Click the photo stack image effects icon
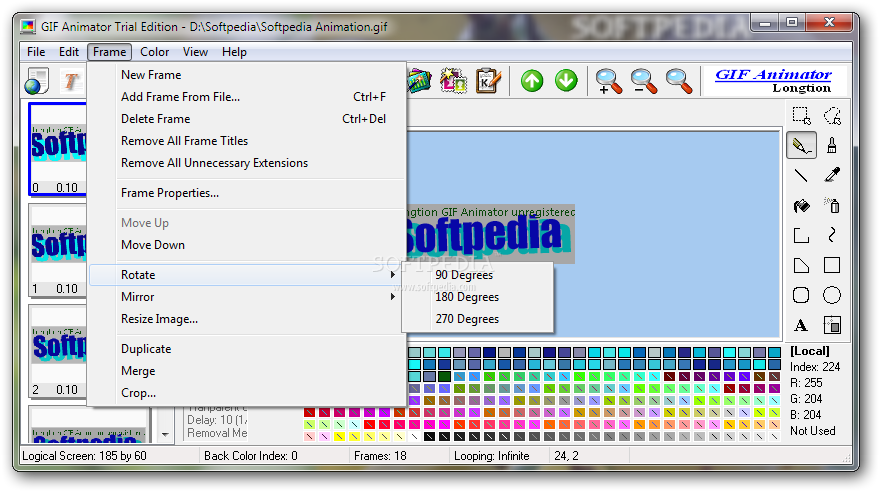 (x=419, y=81)
